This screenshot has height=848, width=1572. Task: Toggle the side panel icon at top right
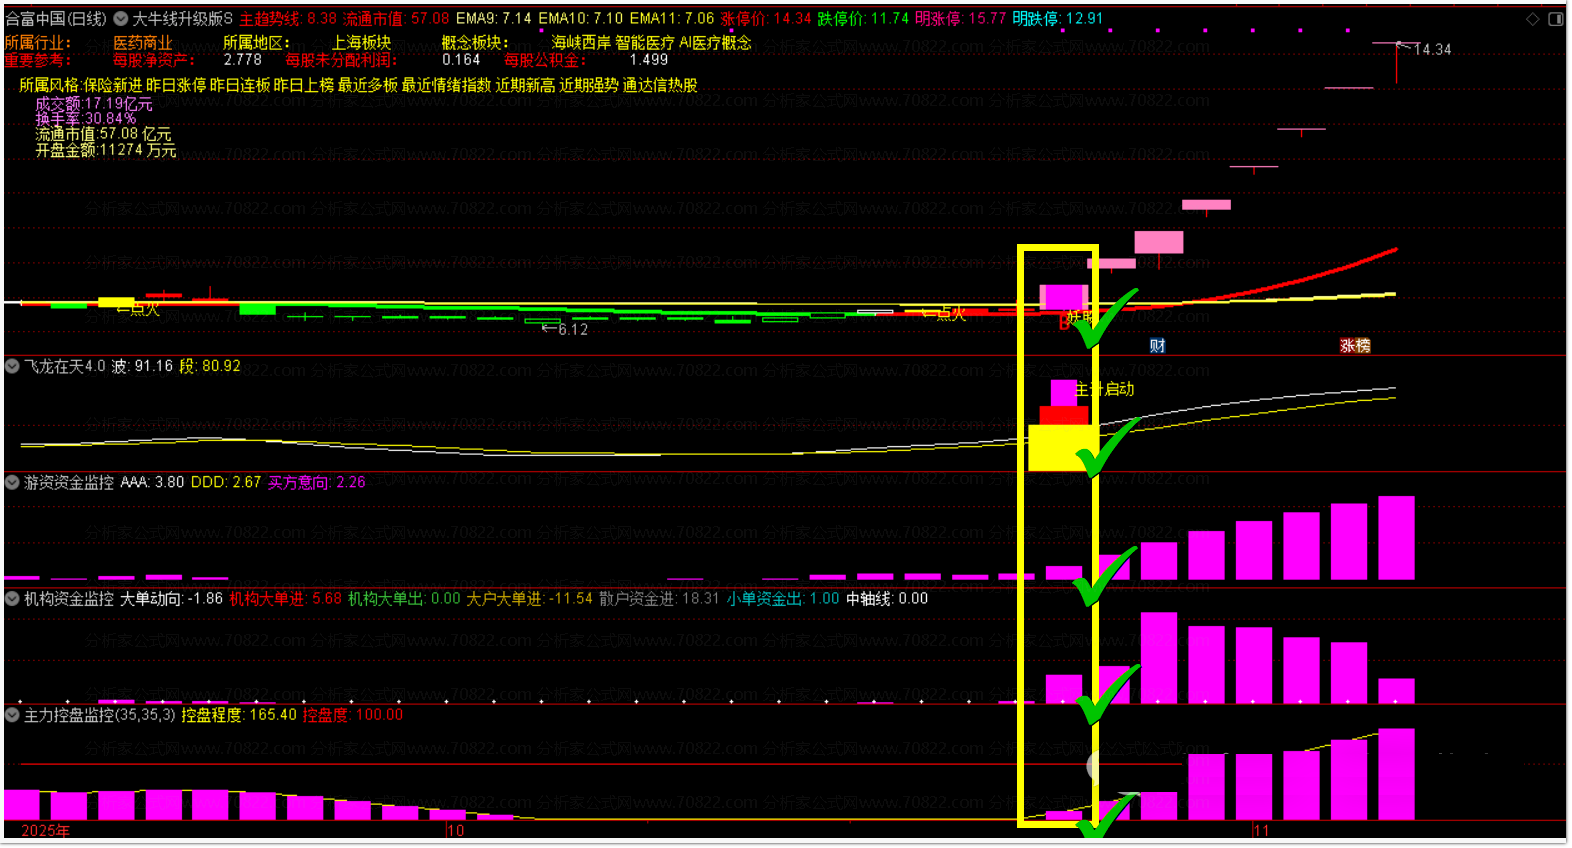pyautogui.click(x=1555, y=18)
